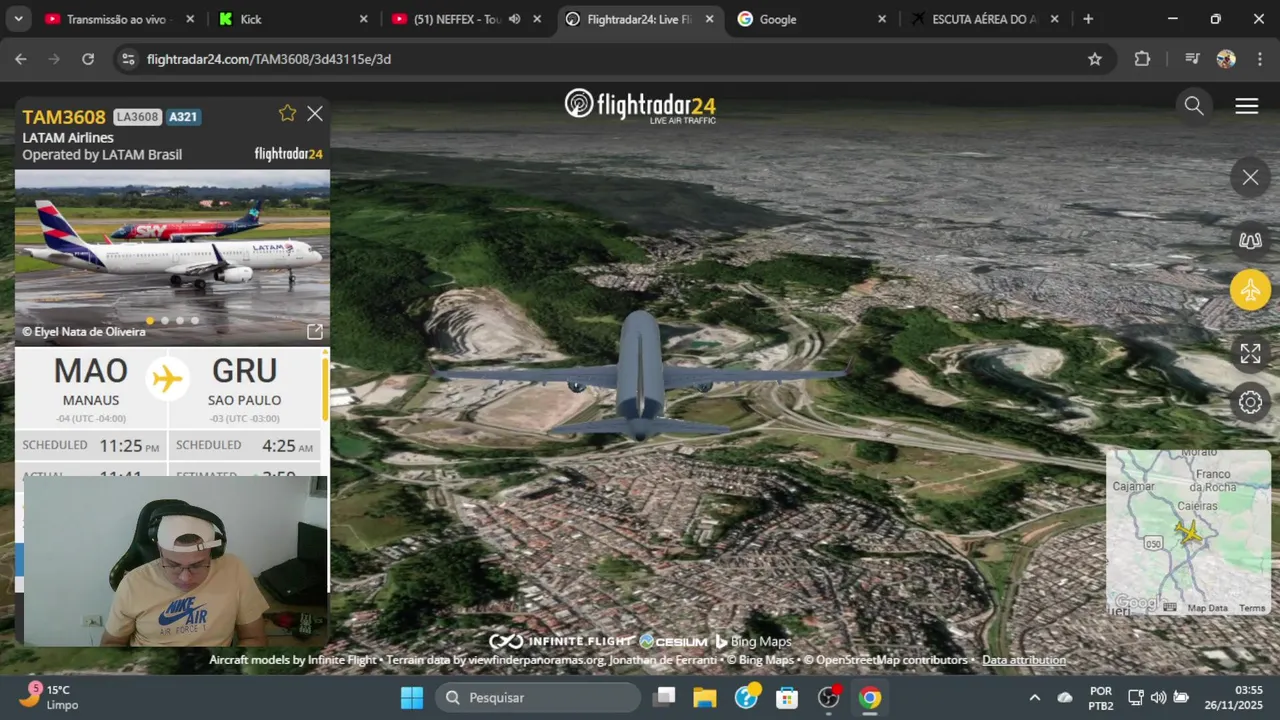Open Task View on taskbar
The image size is (1280, 720).
665,697
